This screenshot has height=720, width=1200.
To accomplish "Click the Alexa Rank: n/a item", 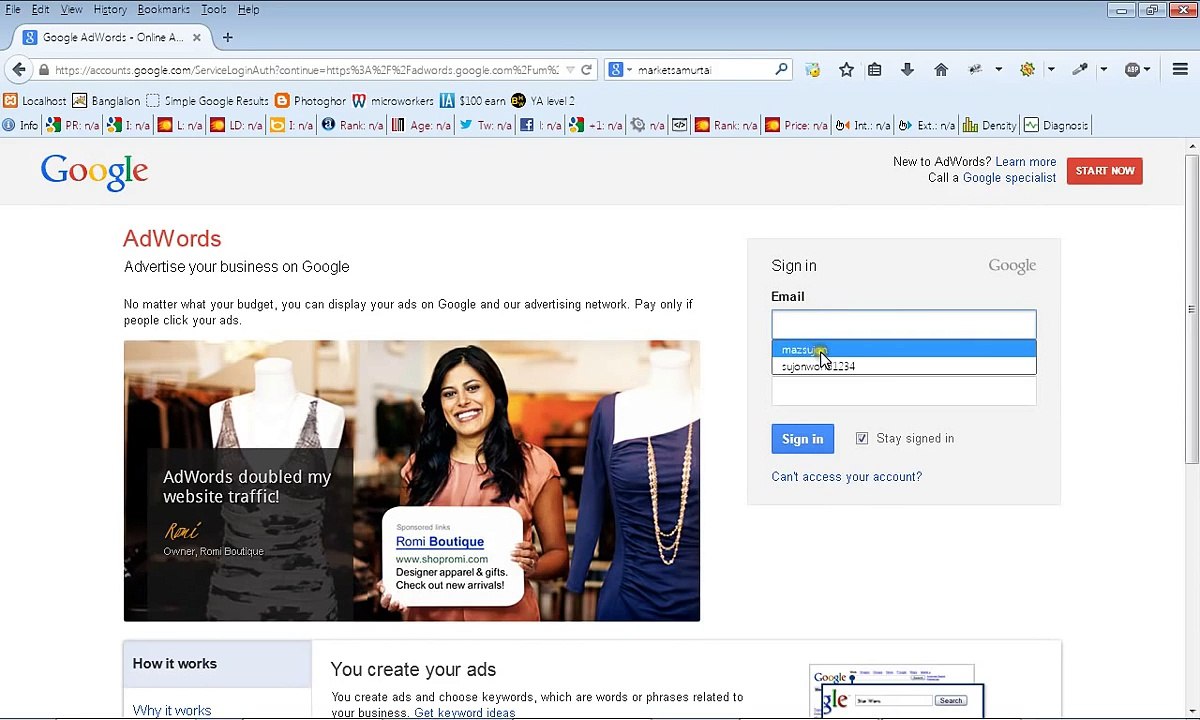I will (352, 126).
